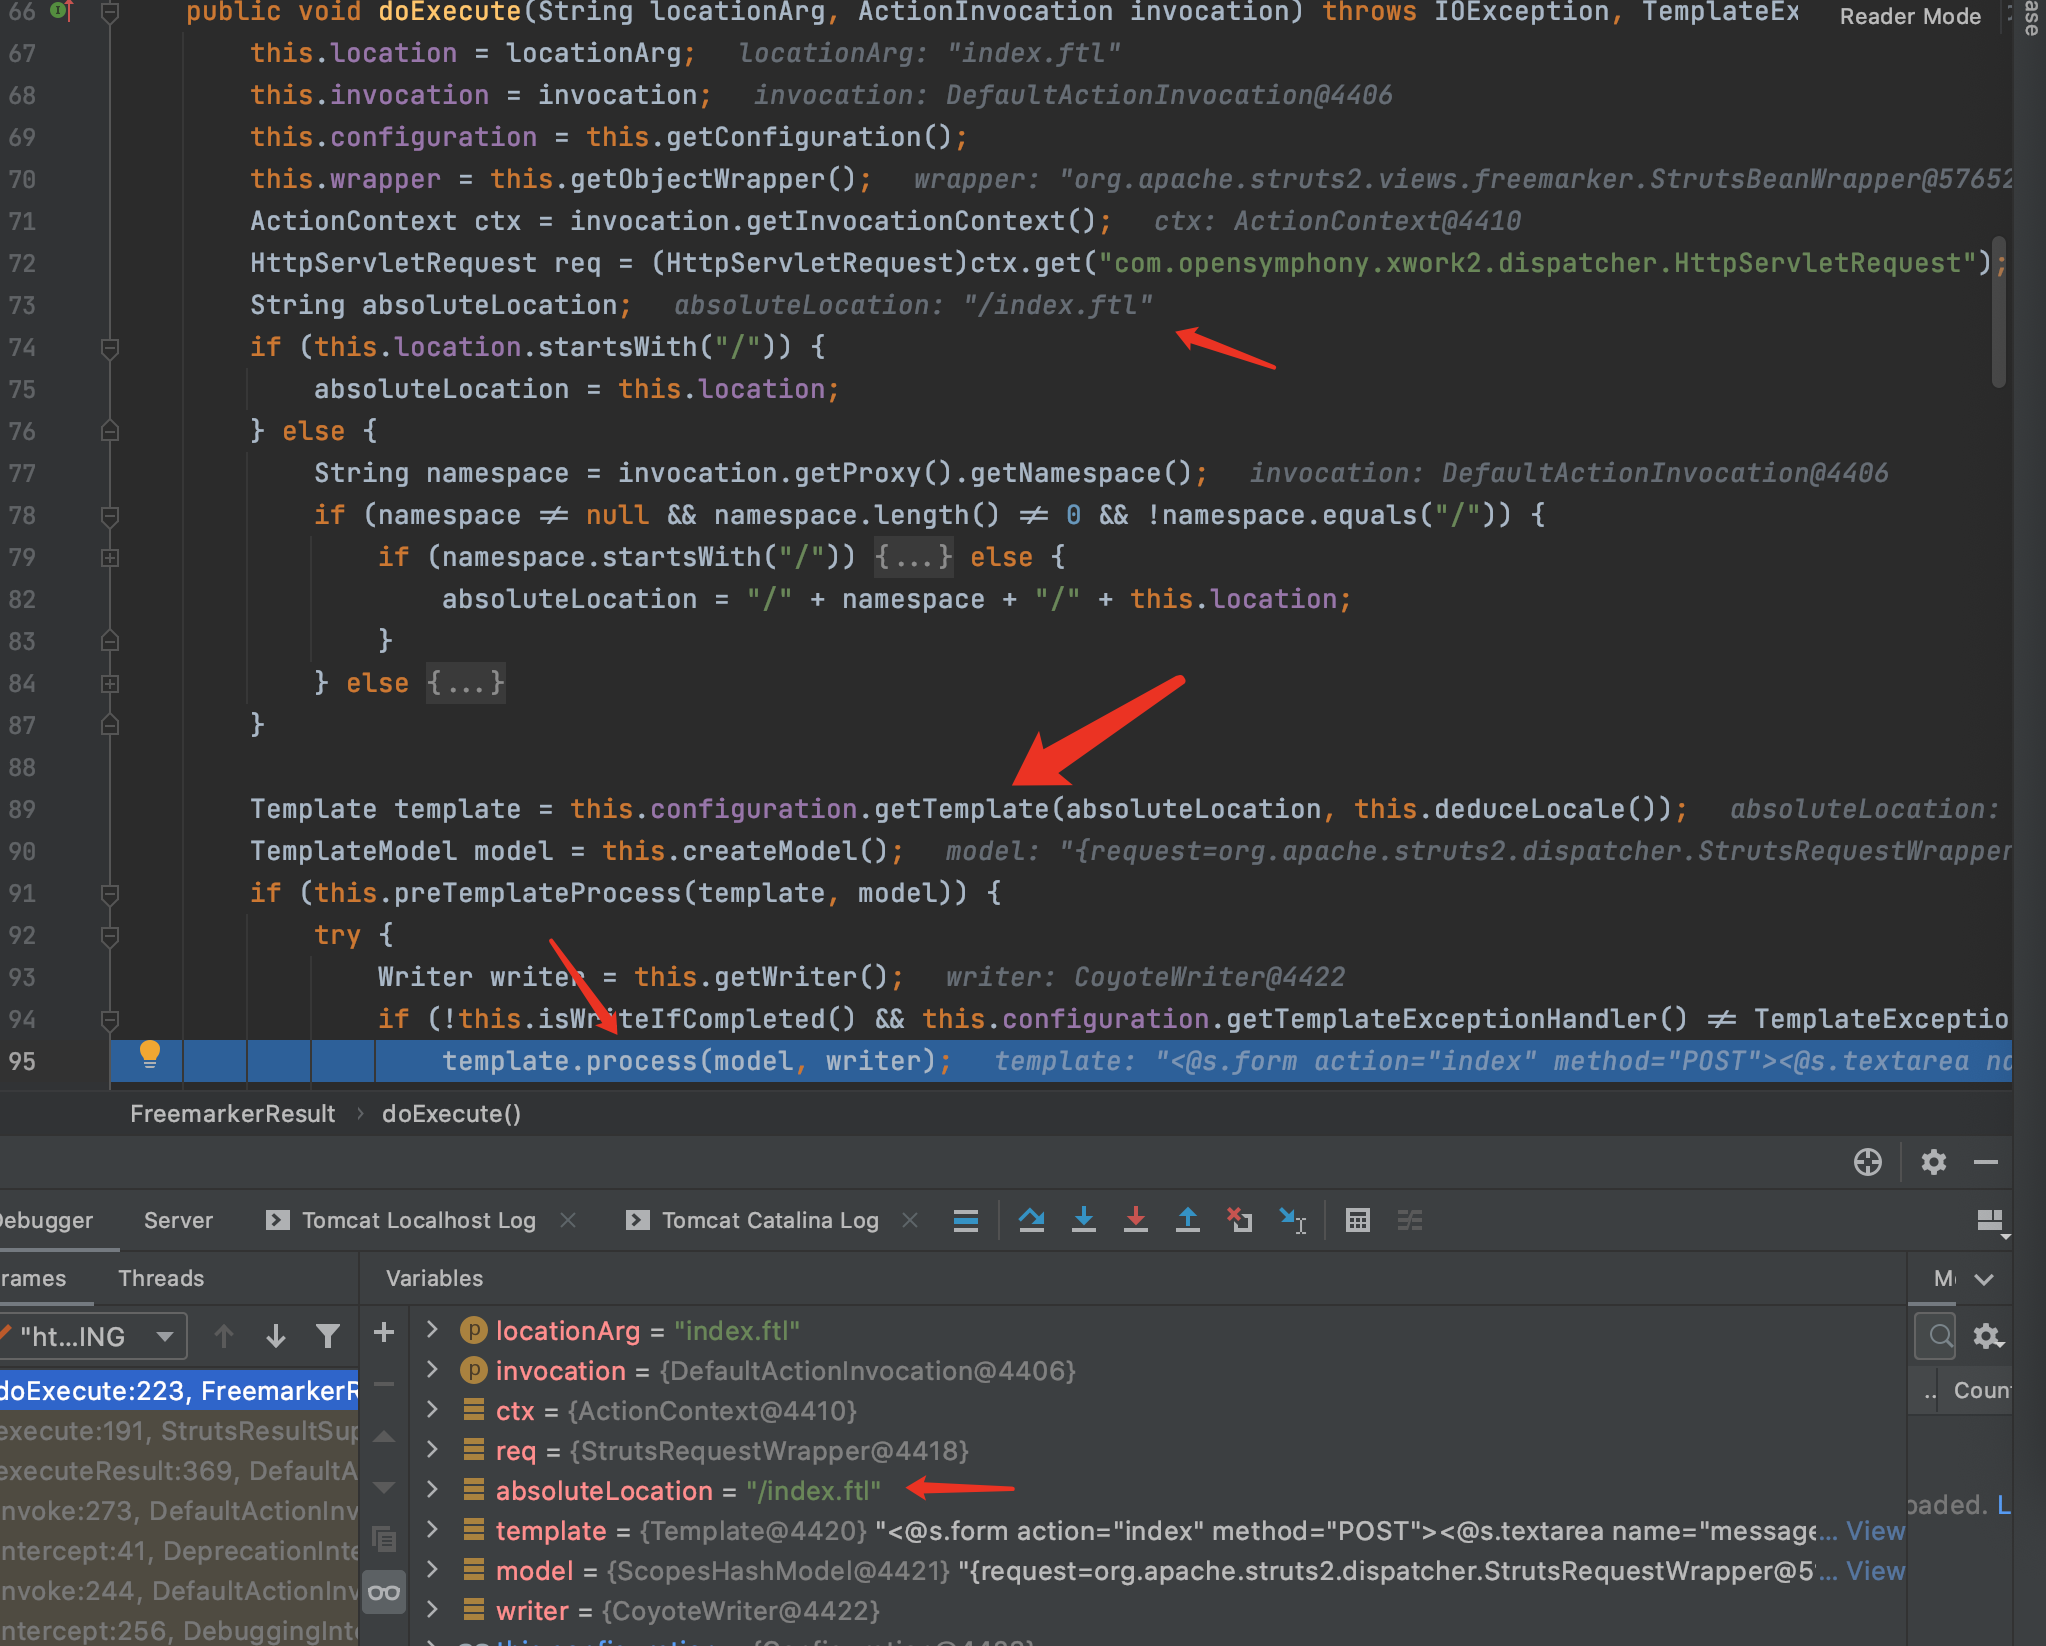Select doExecute:223 stack frame
Screen dimensions: 2046x1646
(x=179, y=1391)
